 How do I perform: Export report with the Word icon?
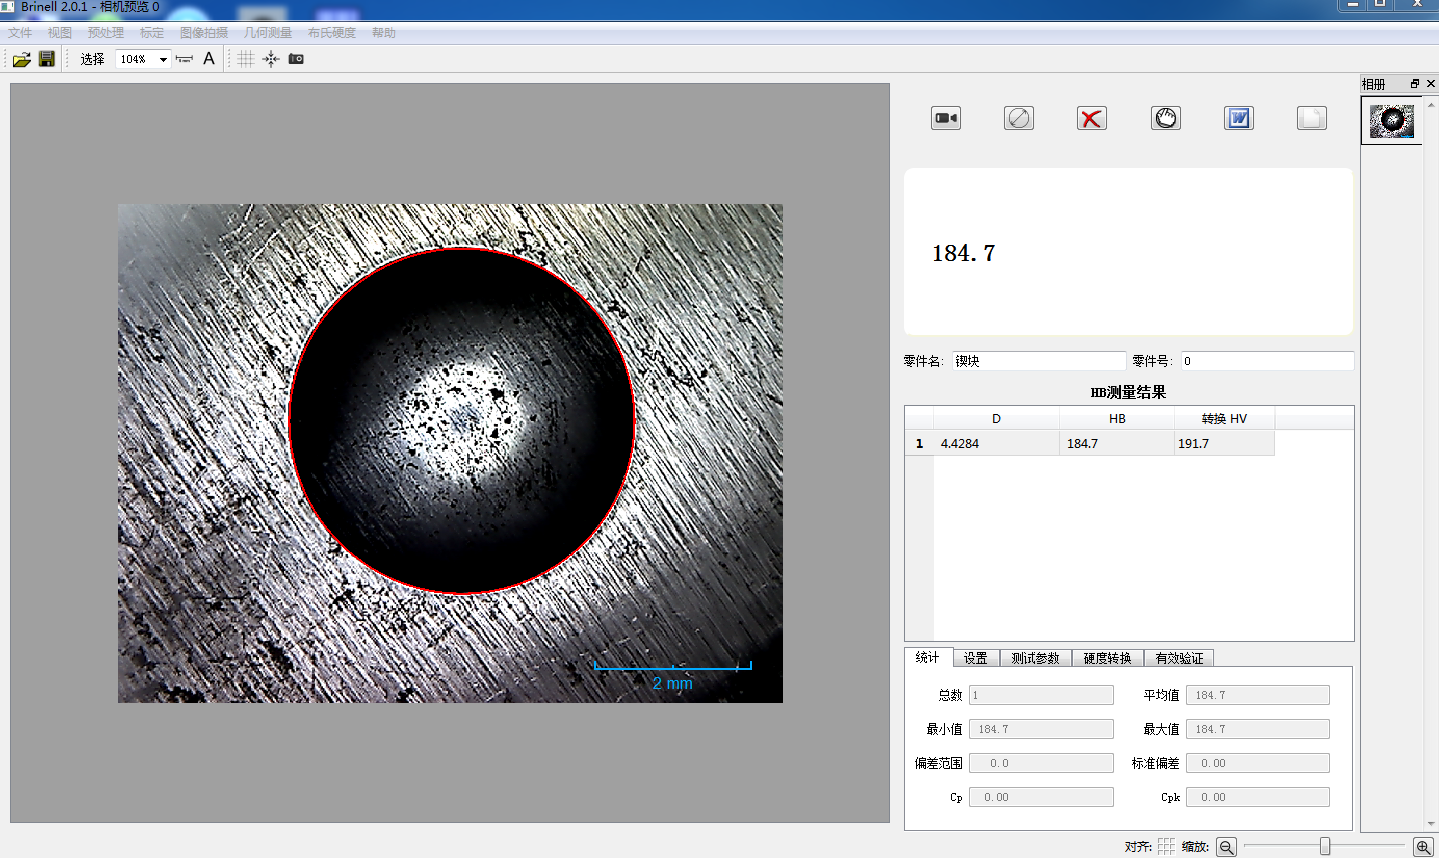(x=1239, y=118)
